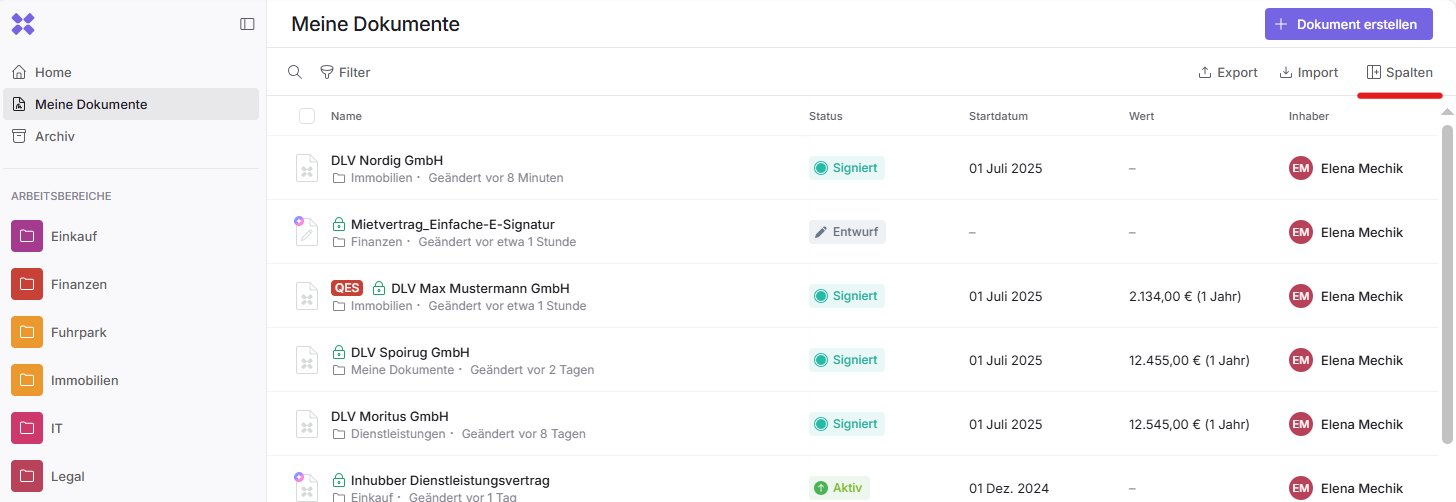Click the document icon of DLV Nordig GmbH

[307, 168]
